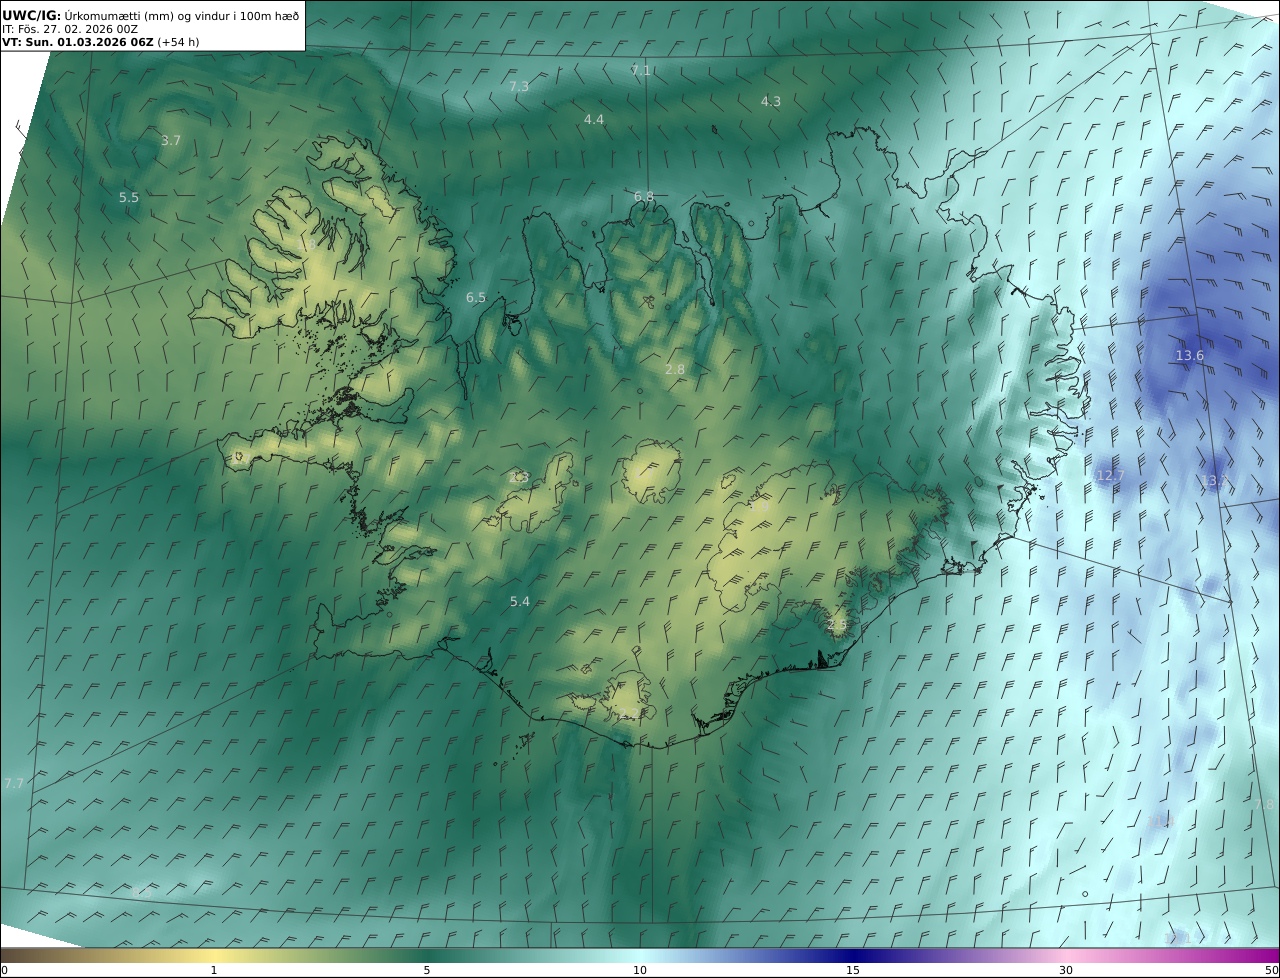Click the '6.8' value on the map

tap(644, 197)
